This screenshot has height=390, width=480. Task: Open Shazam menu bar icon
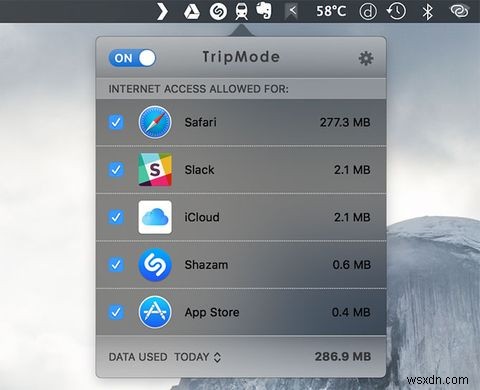218,11
